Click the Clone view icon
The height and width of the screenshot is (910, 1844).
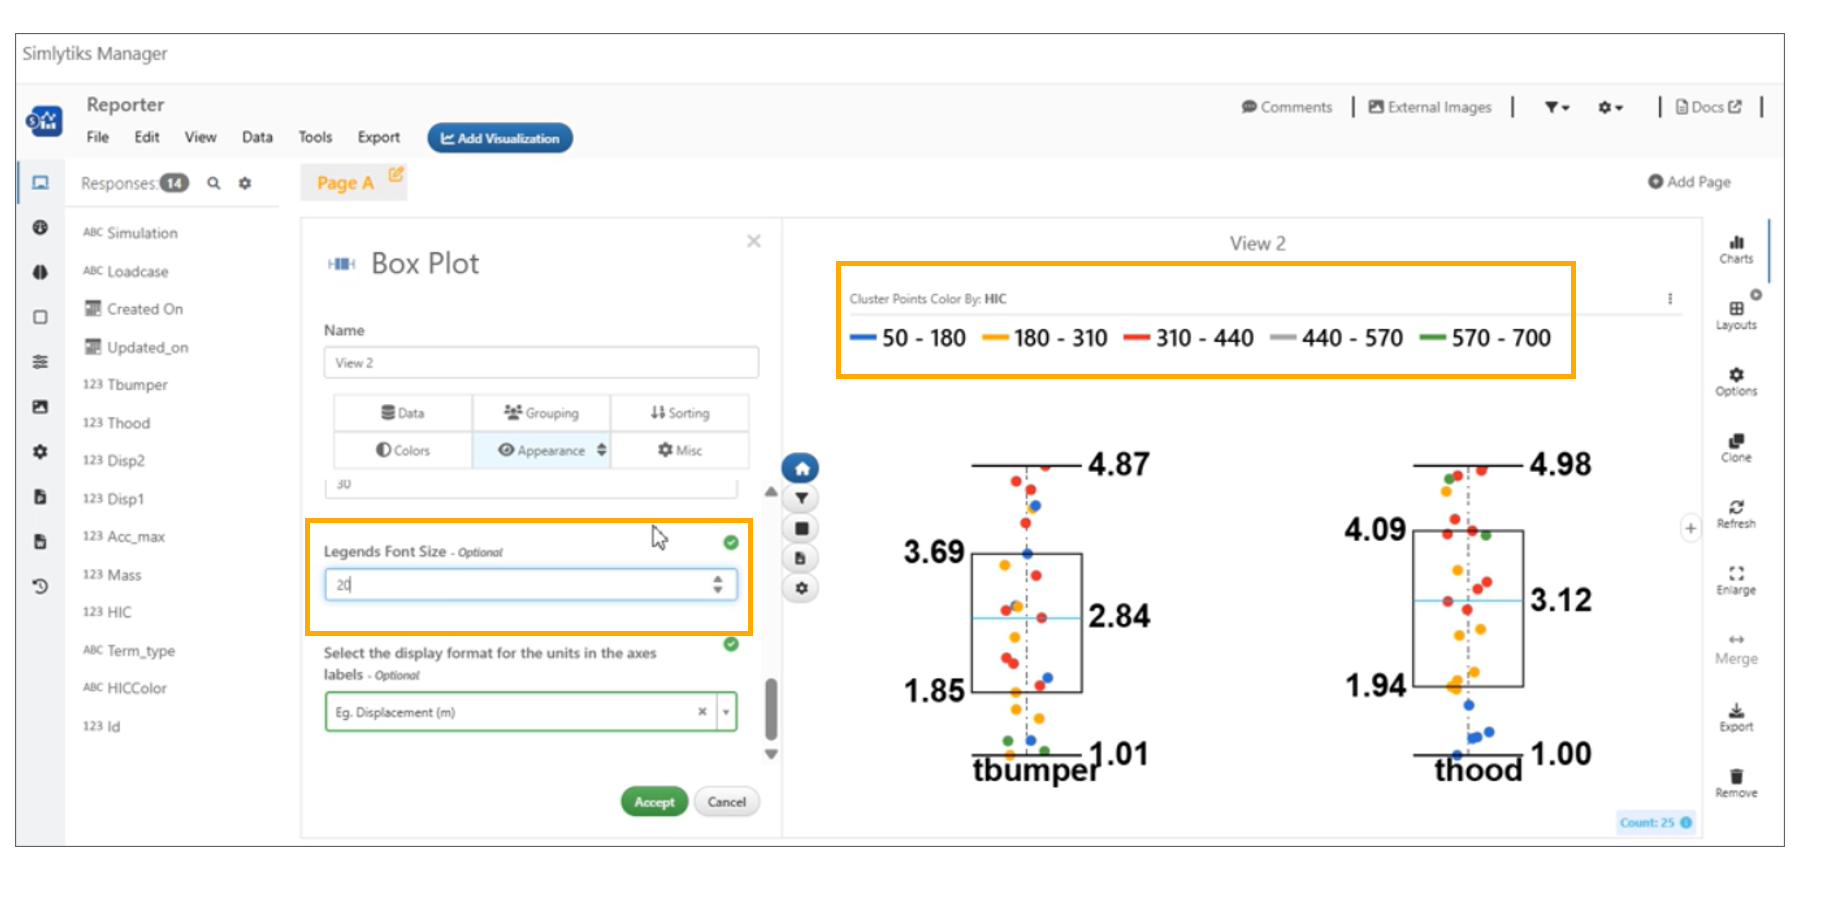pyautogui.click(x=1736, y=446)
